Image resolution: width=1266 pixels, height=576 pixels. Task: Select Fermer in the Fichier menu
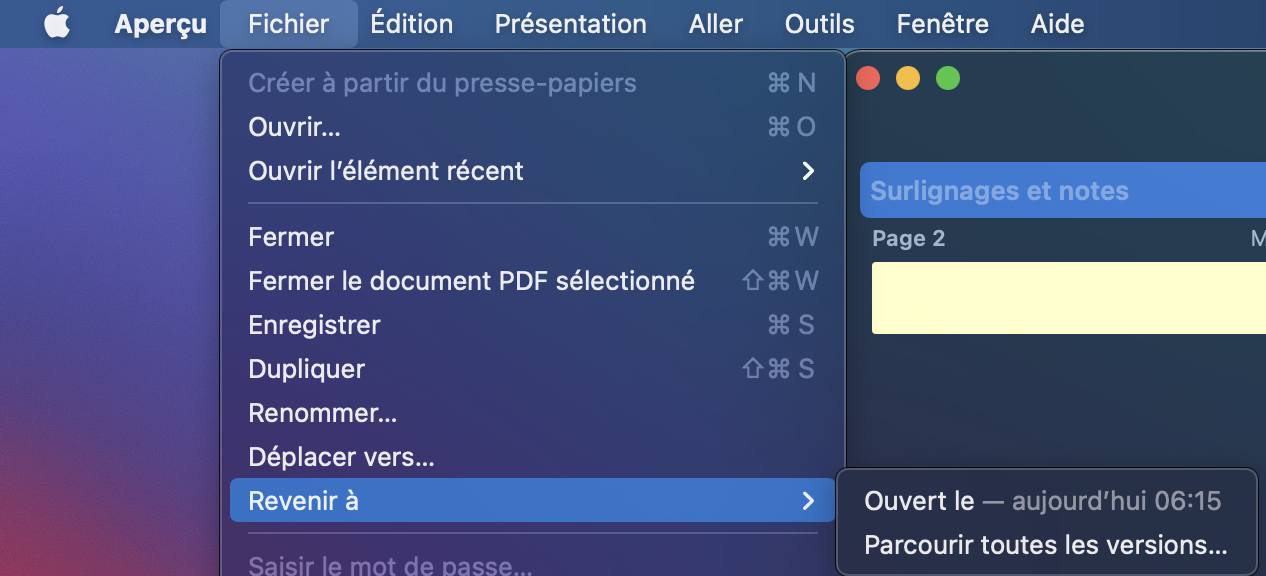291,237
